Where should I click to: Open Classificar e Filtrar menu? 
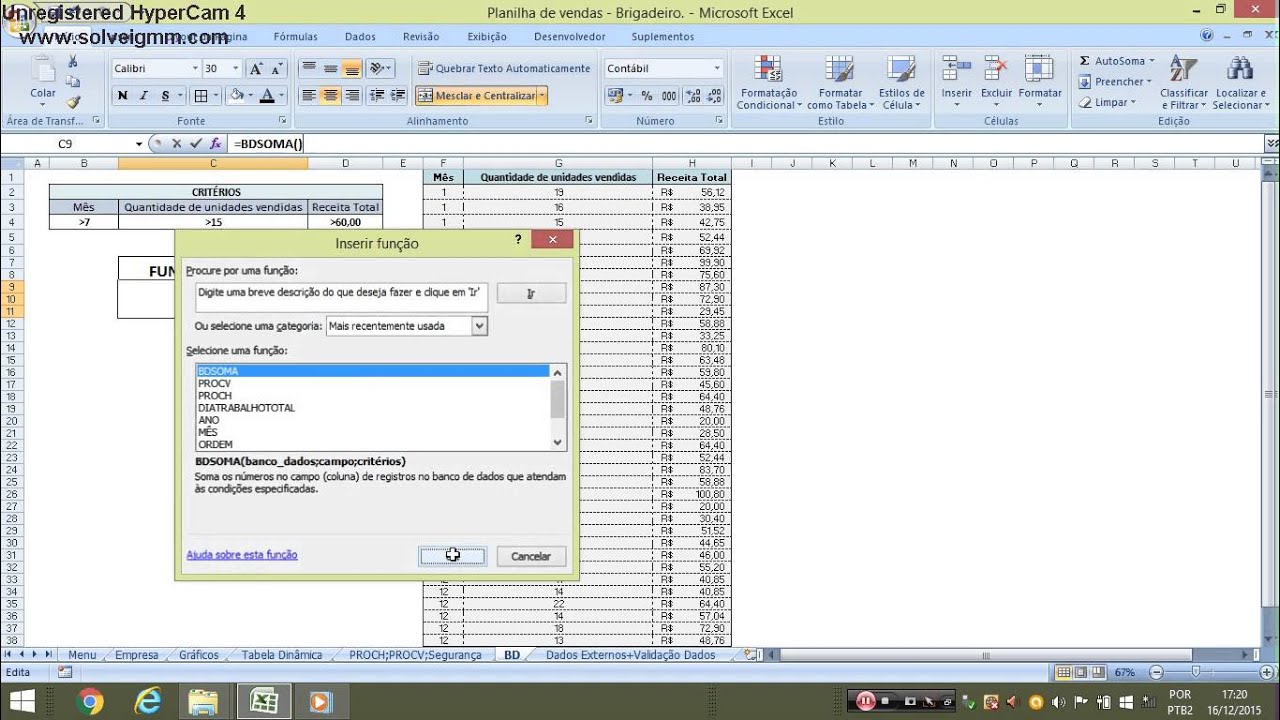tap(1184, 82)
